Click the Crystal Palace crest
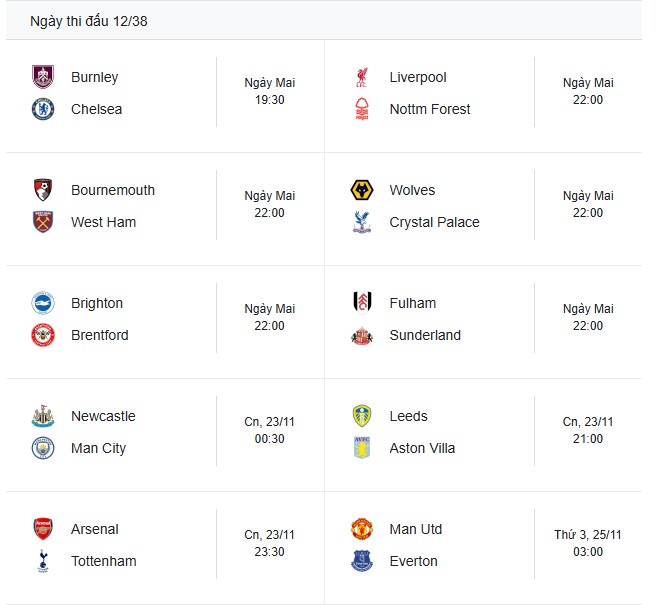Image resolution: width=670 pixels, height=605 pixels. pyautogui.click(x=361, y=222)
